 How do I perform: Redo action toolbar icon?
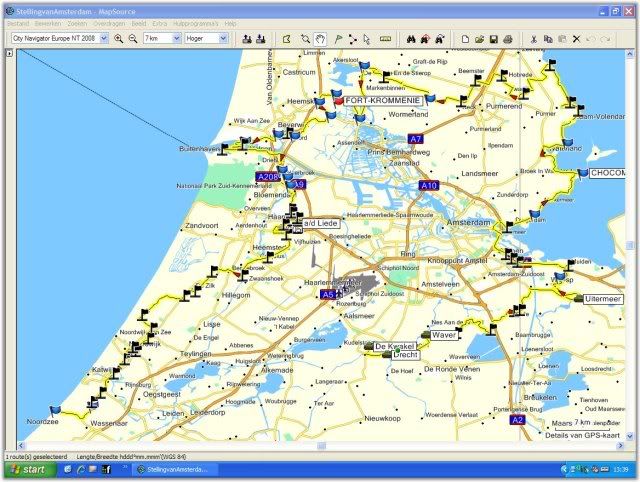point(605,39)
